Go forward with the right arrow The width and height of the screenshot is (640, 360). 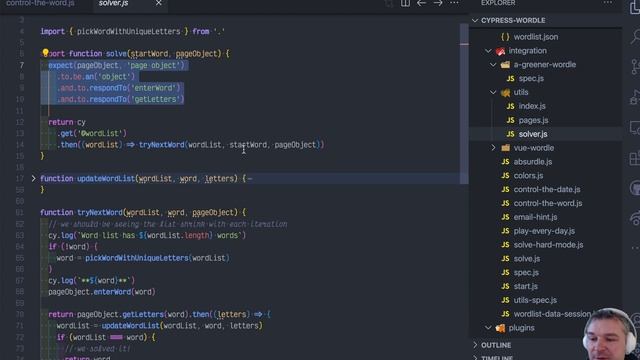(438, 3)
